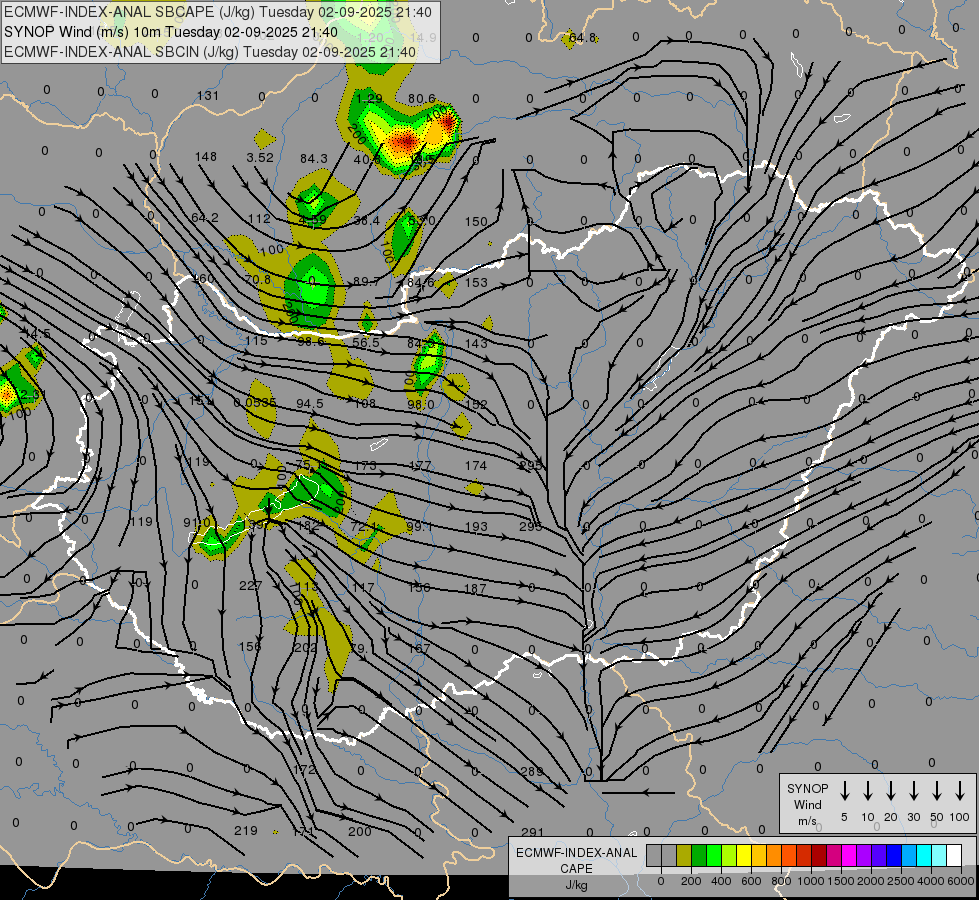Click the 'SYNOP Wind (m/s) 10m' title line
979x900 pixels.
(x=170, y=32)
